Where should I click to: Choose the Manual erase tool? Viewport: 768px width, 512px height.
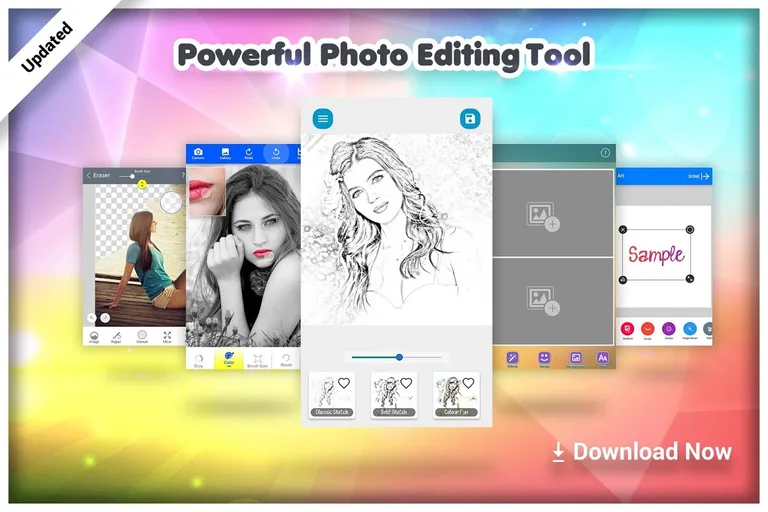pos(142,337)
